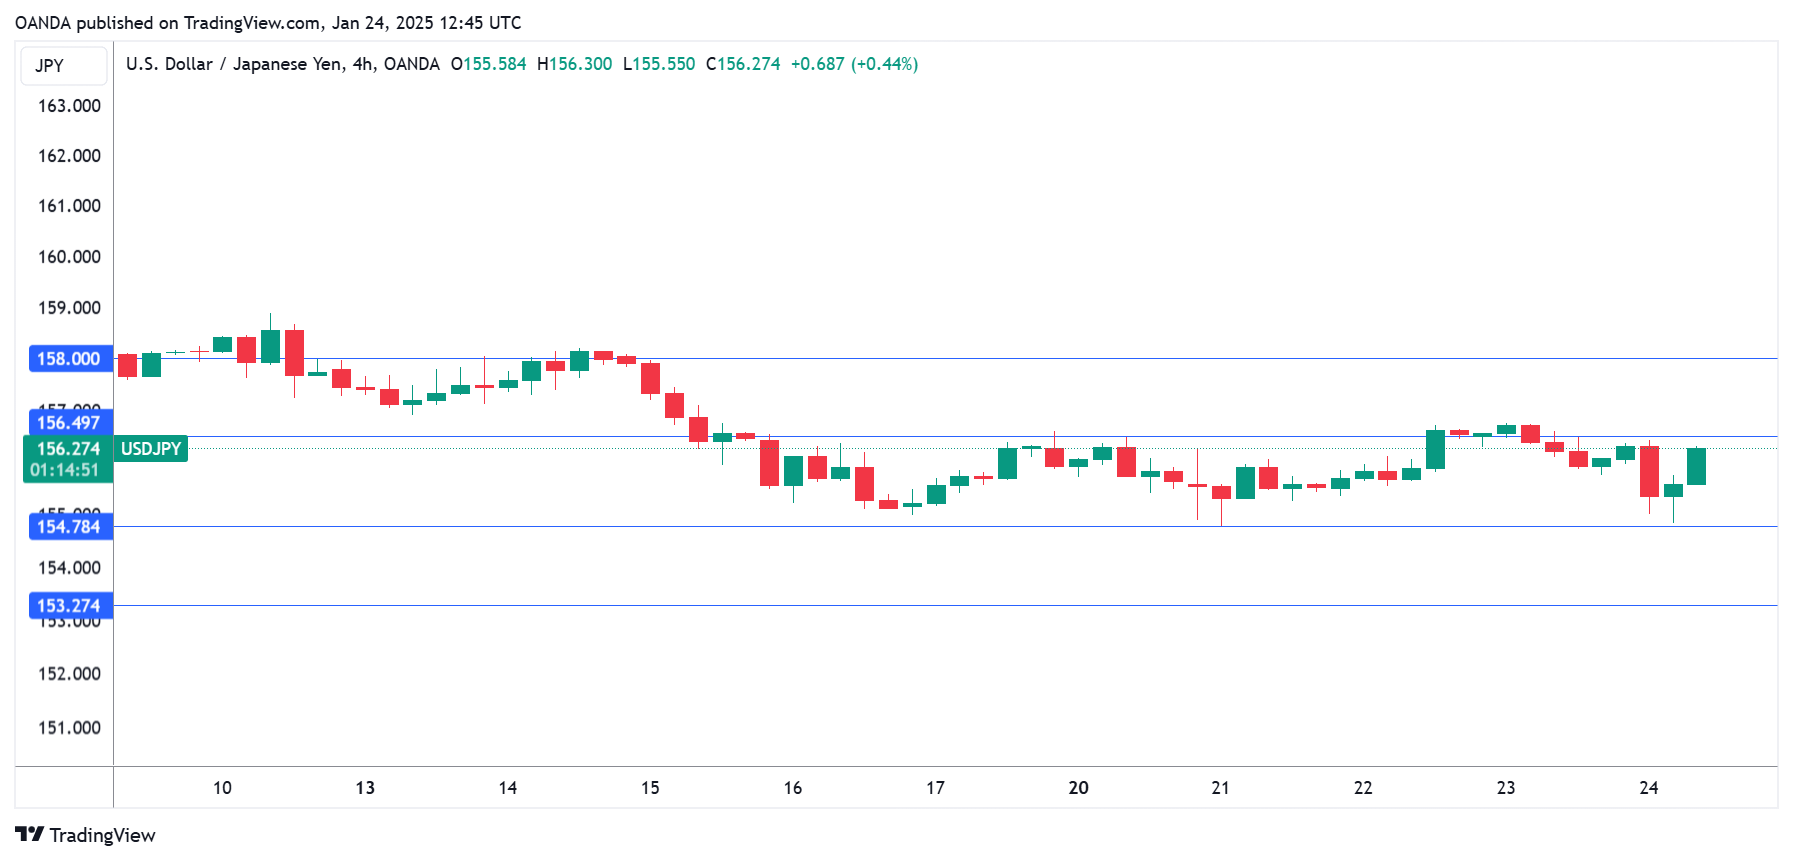
Task: Click date 15 on the time axis
Action: tap(650, 788)
